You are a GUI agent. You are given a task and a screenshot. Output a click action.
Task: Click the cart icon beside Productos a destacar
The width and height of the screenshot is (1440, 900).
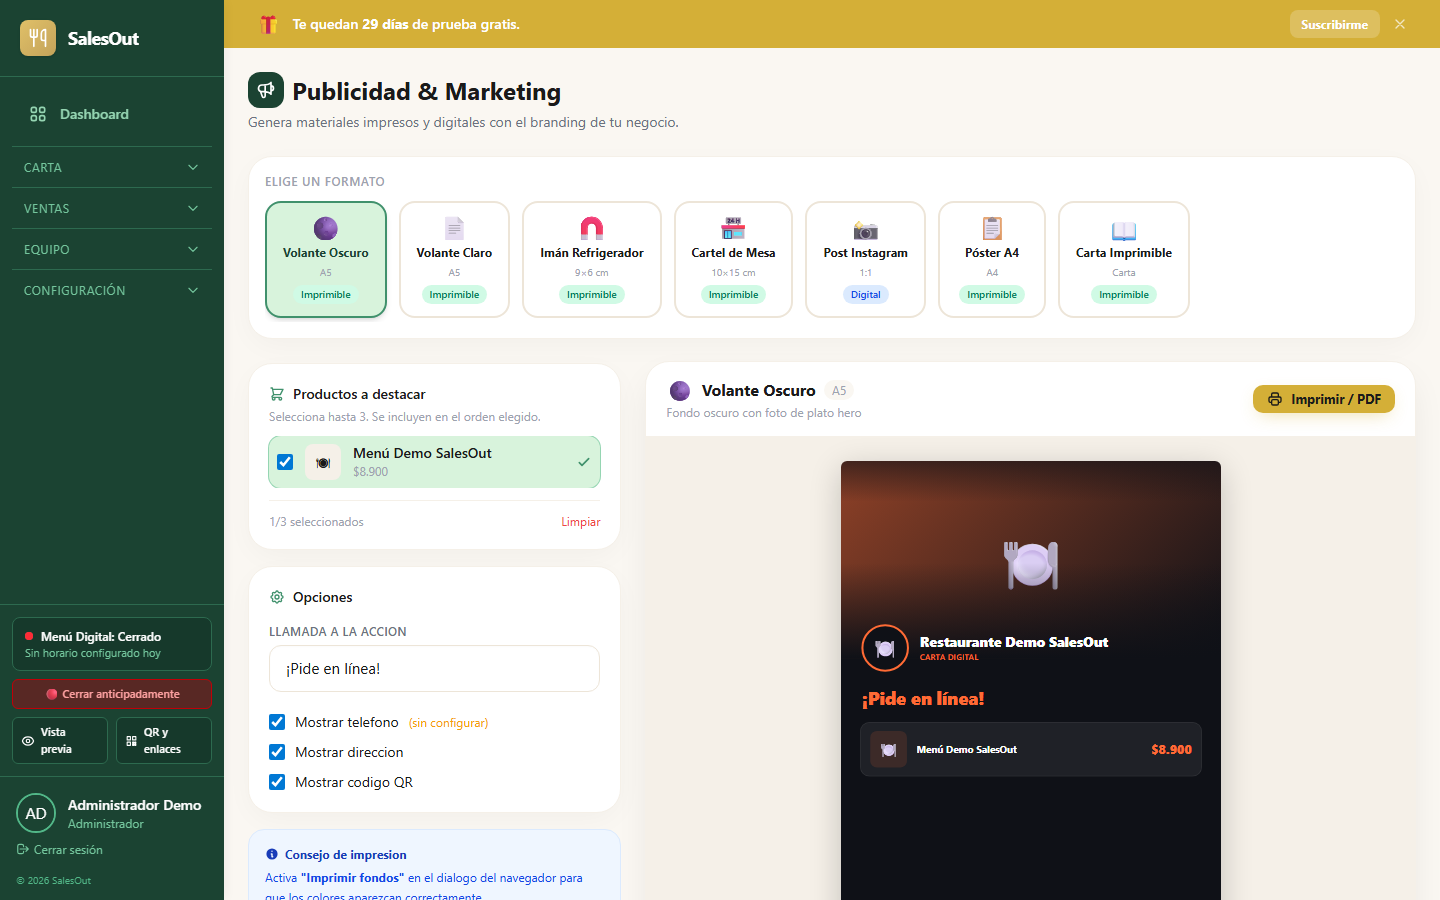point(277,394)
